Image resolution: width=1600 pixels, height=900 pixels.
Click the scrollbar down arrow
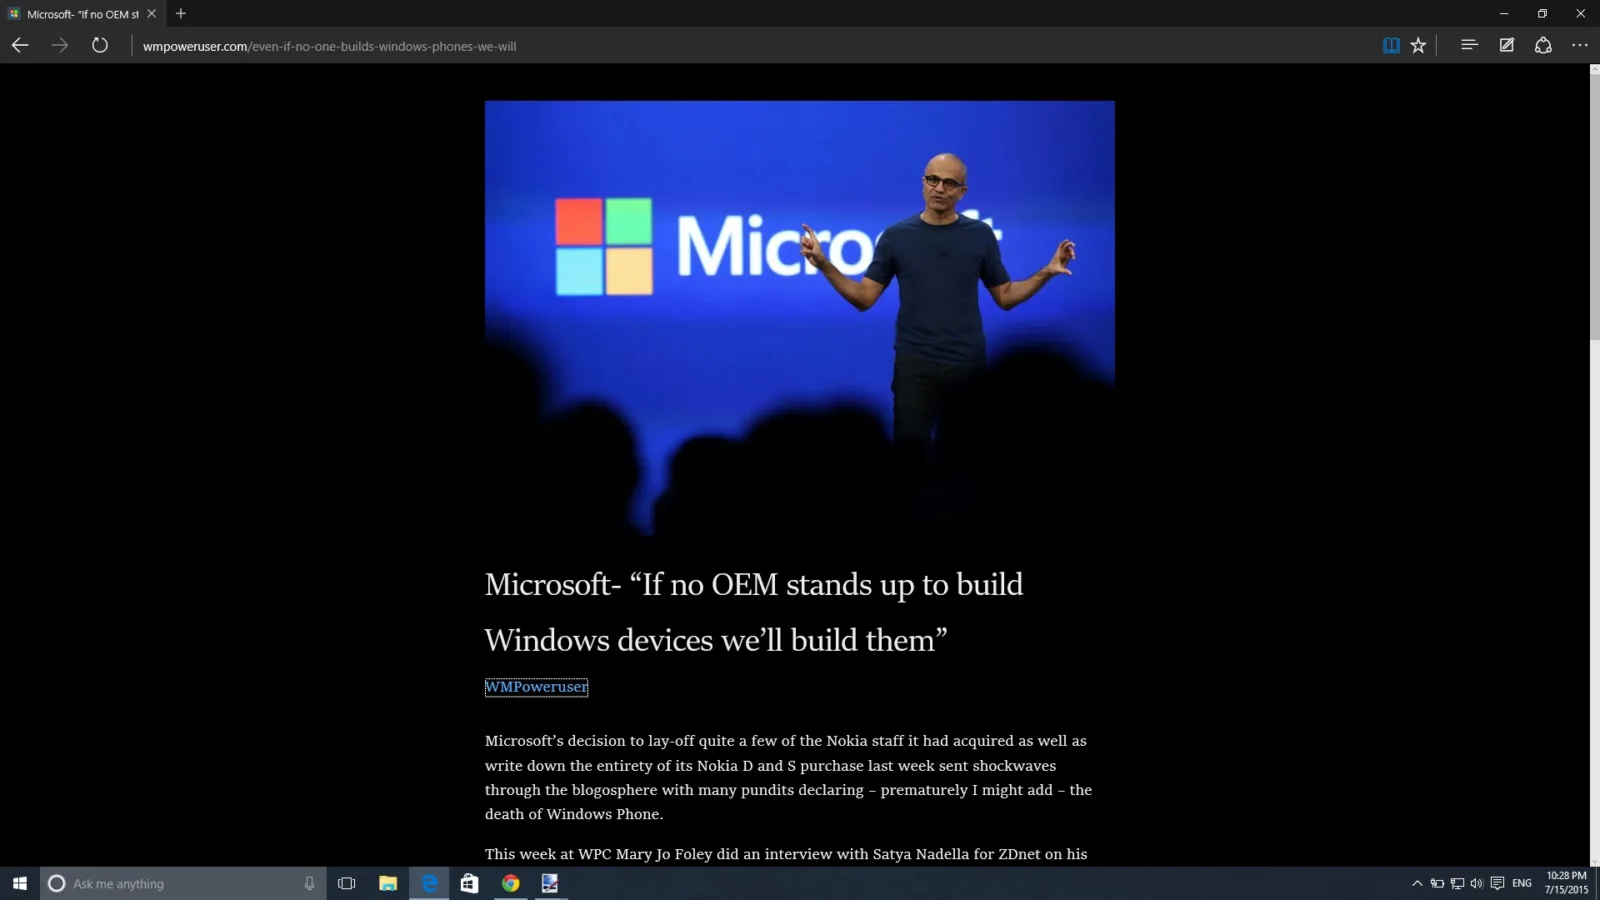(x=1594, y=861)
